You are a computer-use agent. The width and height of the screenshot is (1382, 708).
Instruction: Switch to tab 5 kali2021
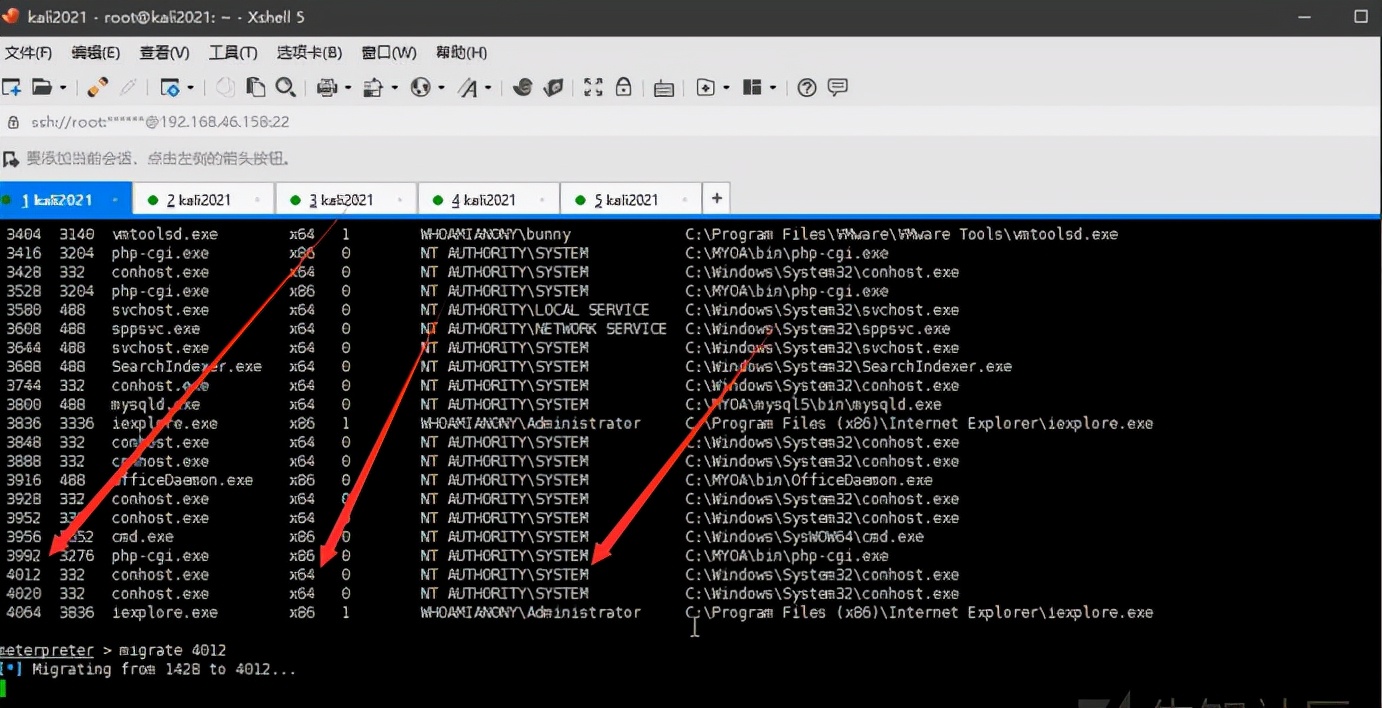pyautogui.click(x=631, y=200)
